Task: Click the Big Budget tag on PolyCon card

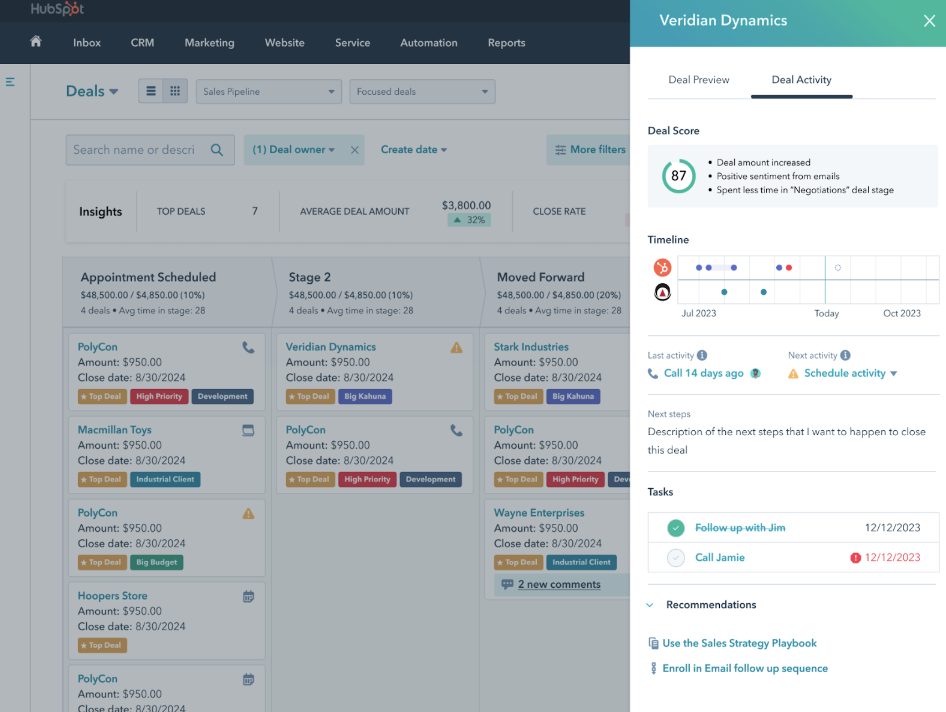Action: (157, 562)
